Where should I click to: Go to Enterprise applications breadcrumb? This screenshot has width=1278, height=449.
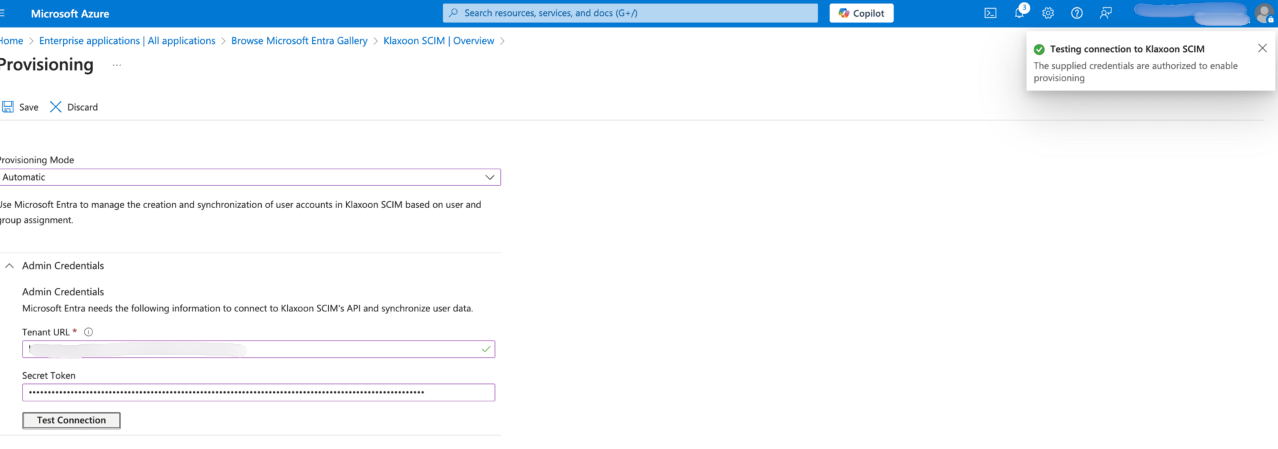tap(127, 41)
